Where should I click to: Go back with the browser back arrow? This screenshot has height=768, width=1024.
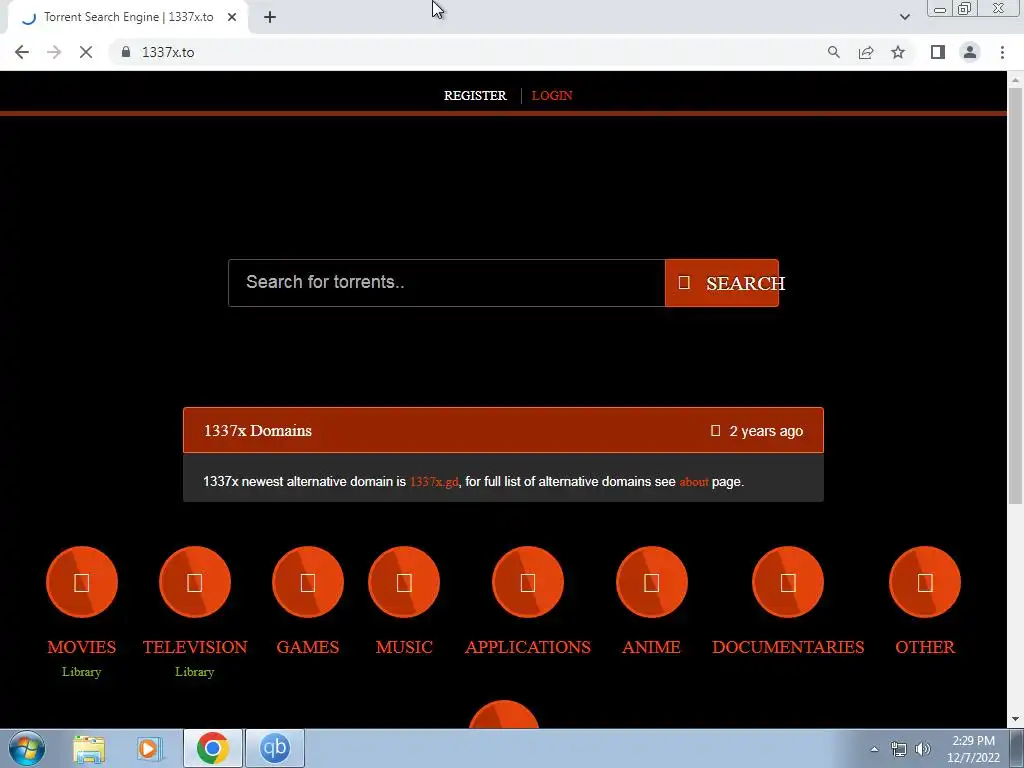22,52
